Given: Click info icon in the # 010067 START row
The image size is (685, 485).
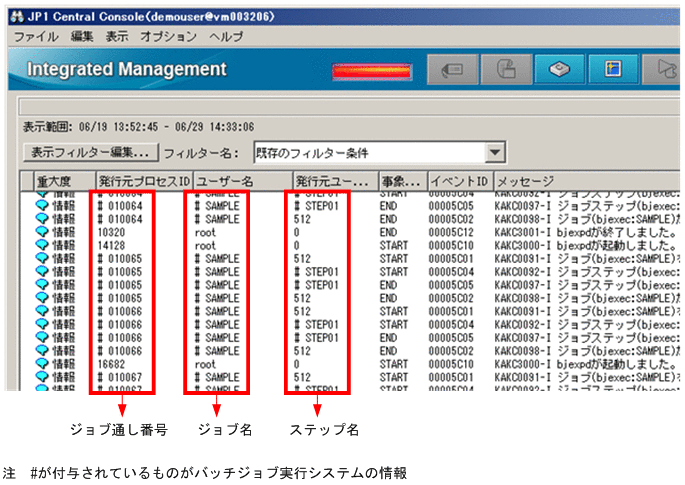Looking at the screenshot, I should click(x=42, y=377).
